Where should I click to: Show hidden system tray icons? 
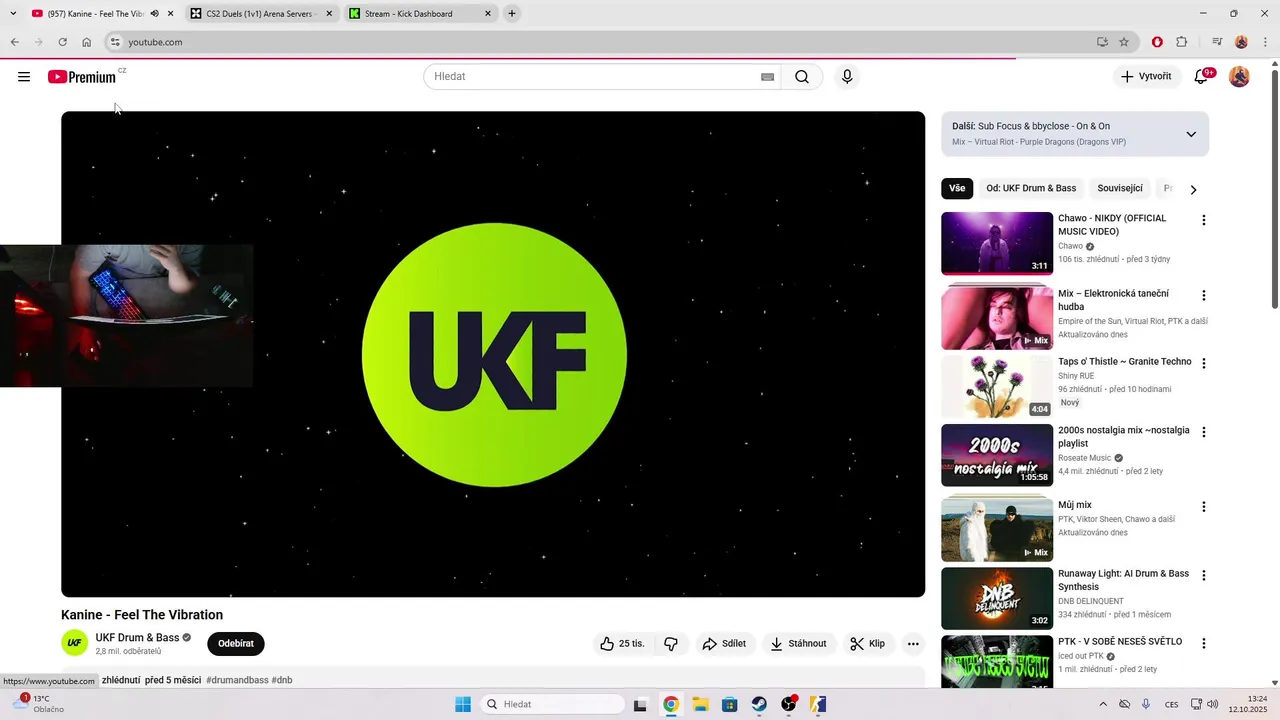1103,704
